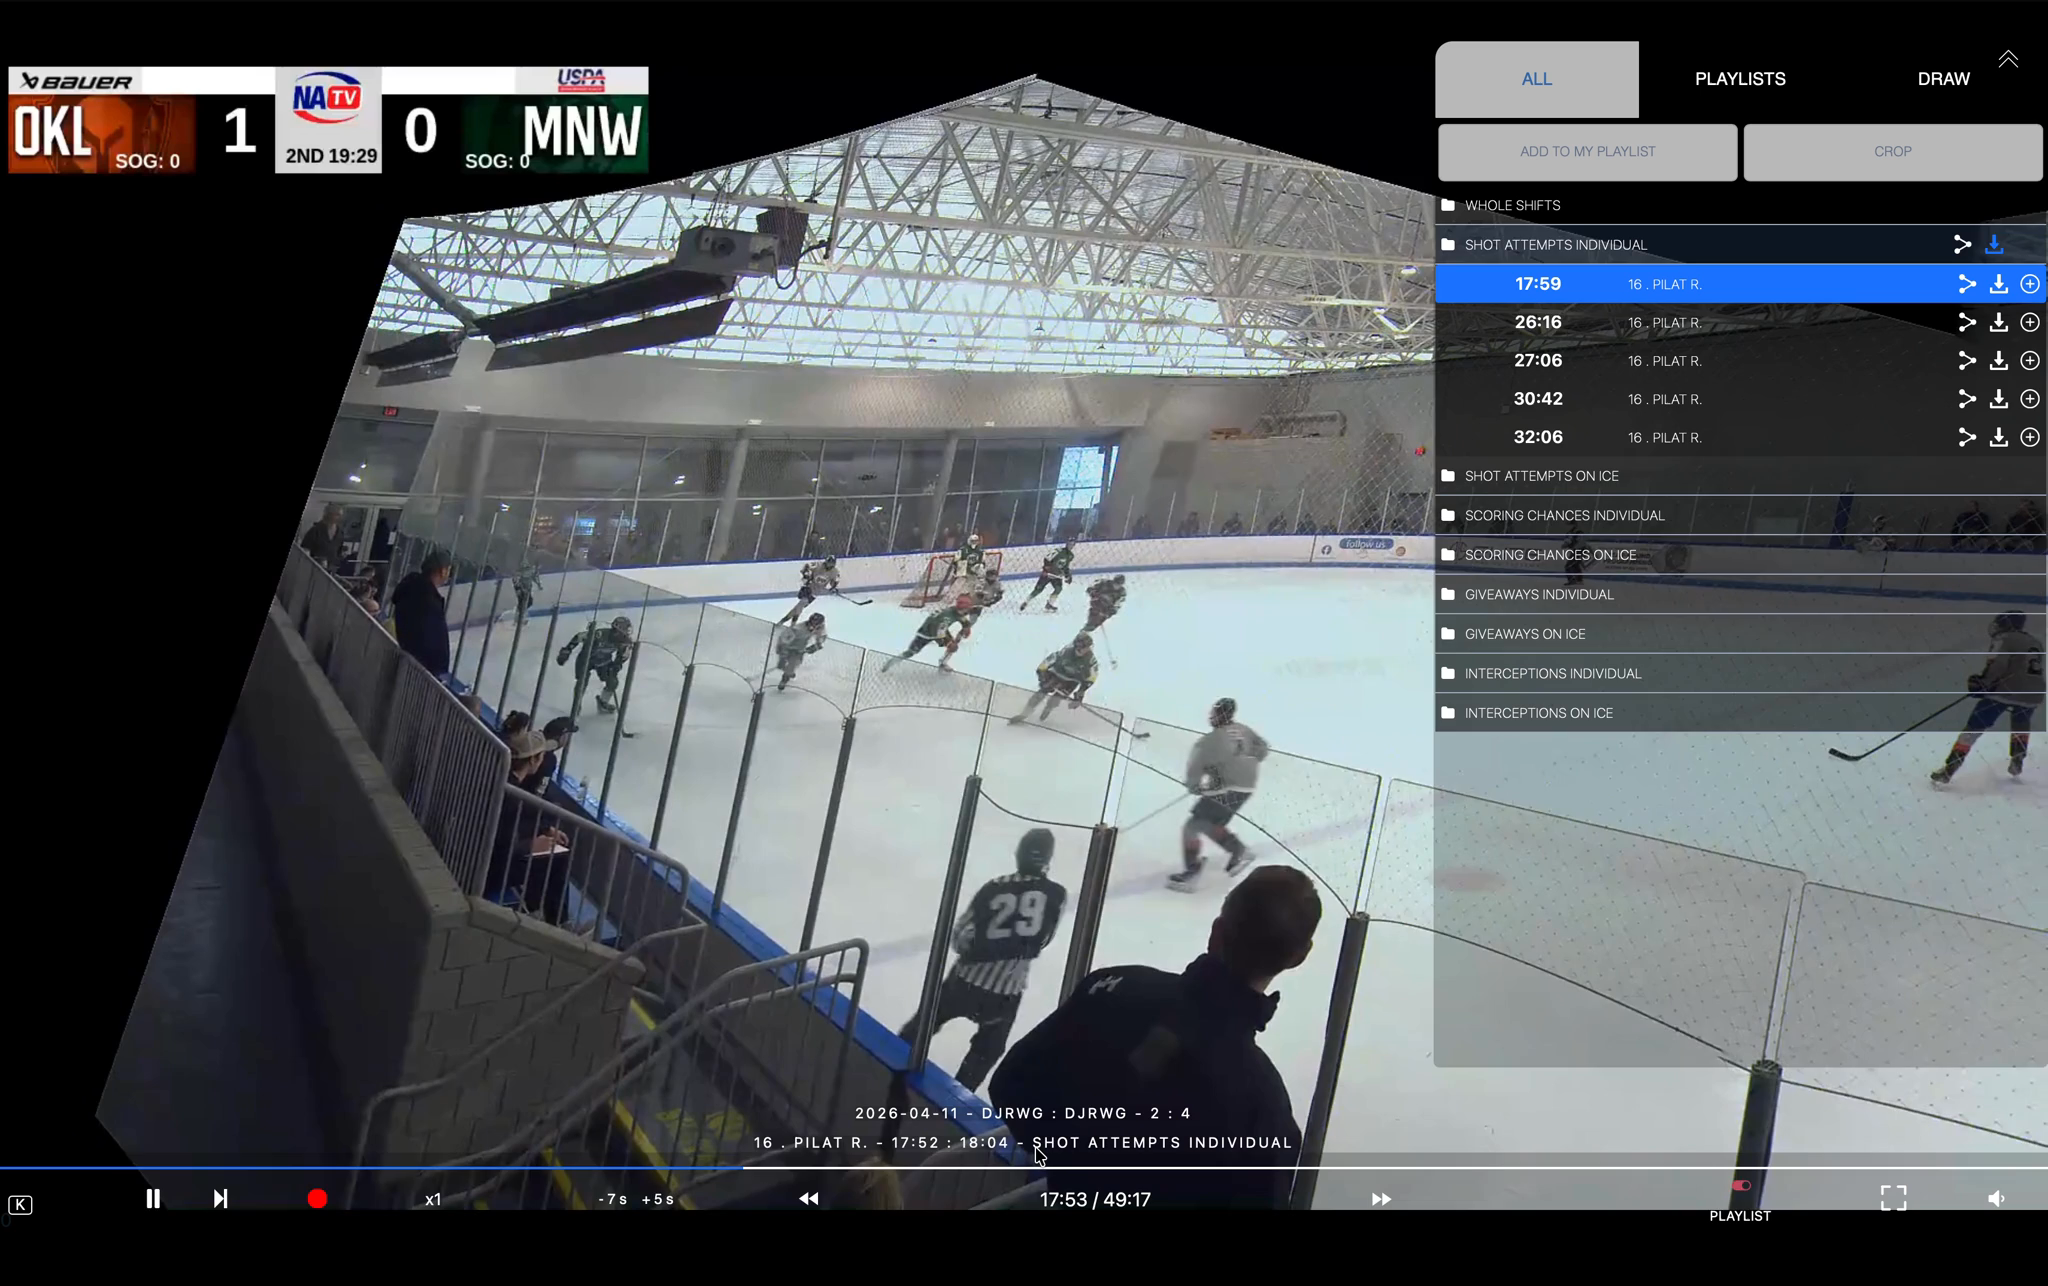
Task: Enter fullscreen mode
Action: pos(1893,1198)
